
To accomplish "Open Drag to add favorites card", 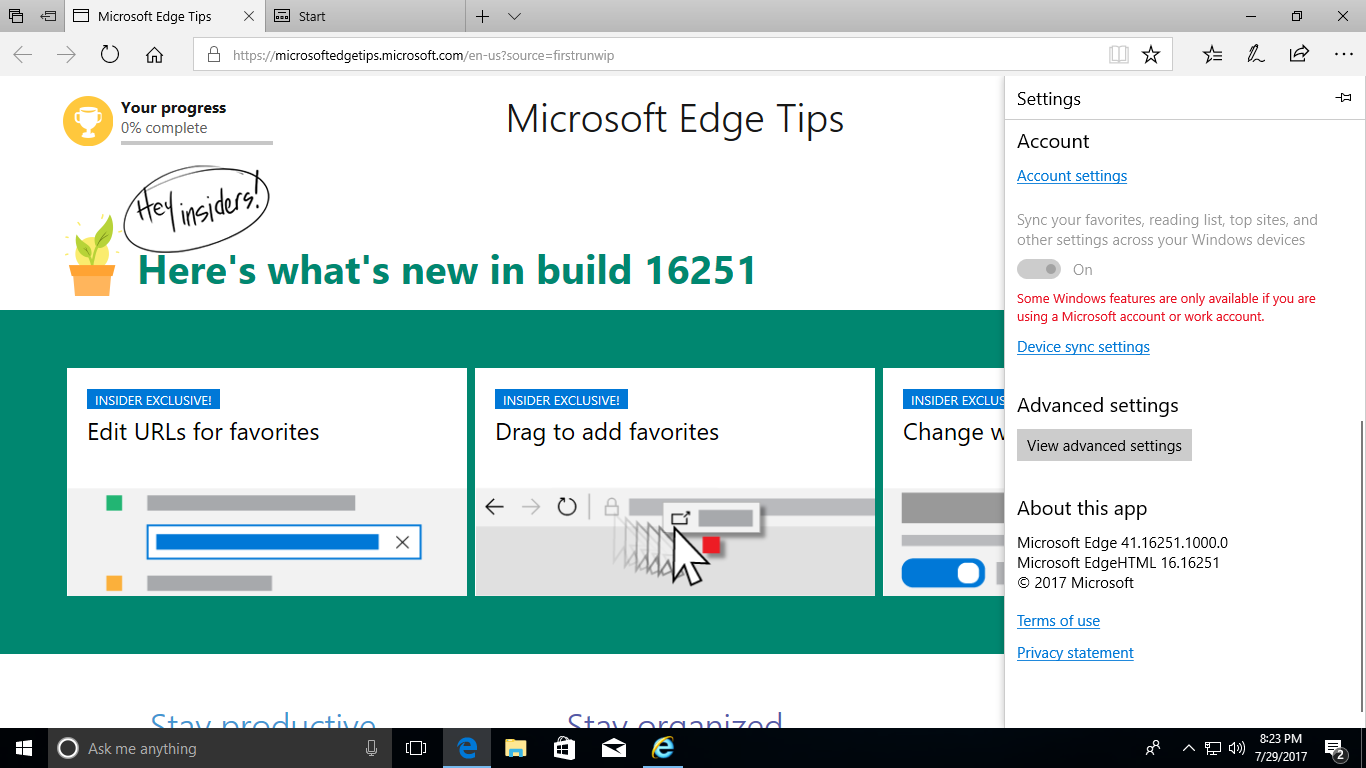I will pyautogui.click(x=675, y=482).
